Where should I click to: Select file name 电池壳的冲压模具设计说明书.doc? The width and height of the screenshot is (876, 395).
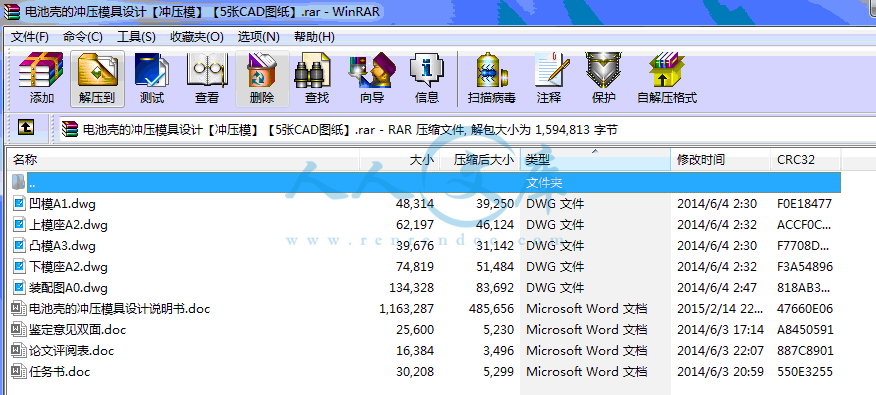pos(119,309)
